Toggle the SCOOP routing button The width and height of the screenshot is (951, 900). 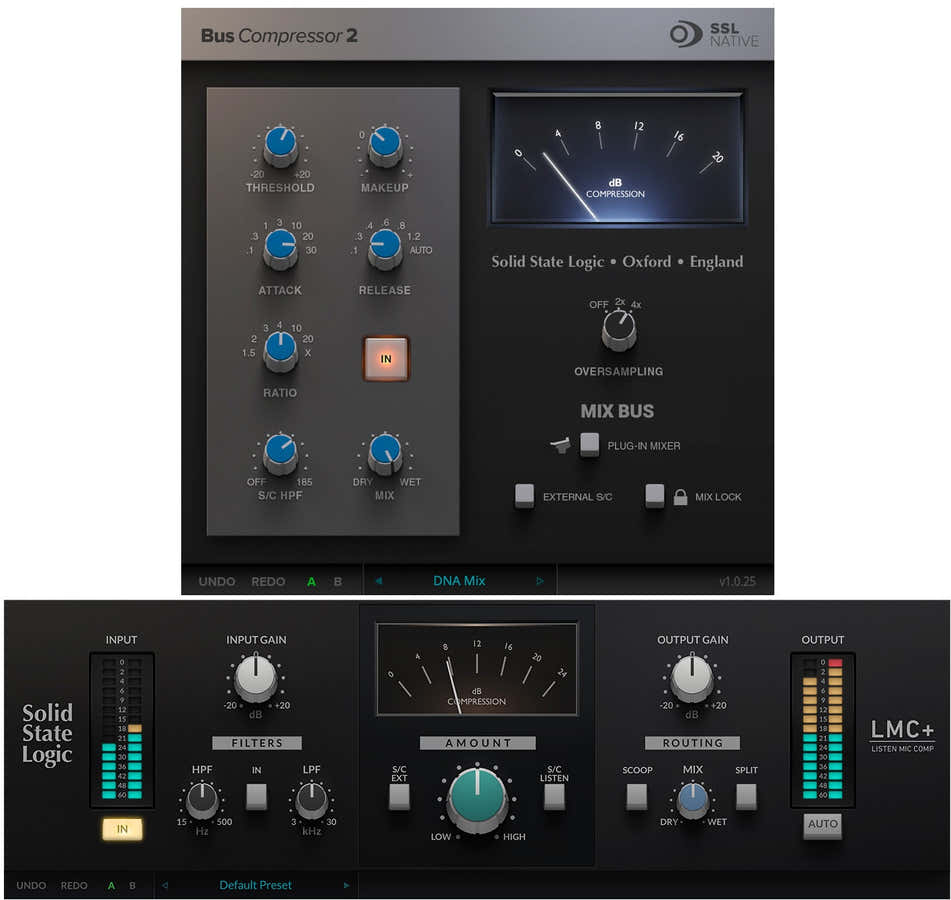[x=637, y=797]
